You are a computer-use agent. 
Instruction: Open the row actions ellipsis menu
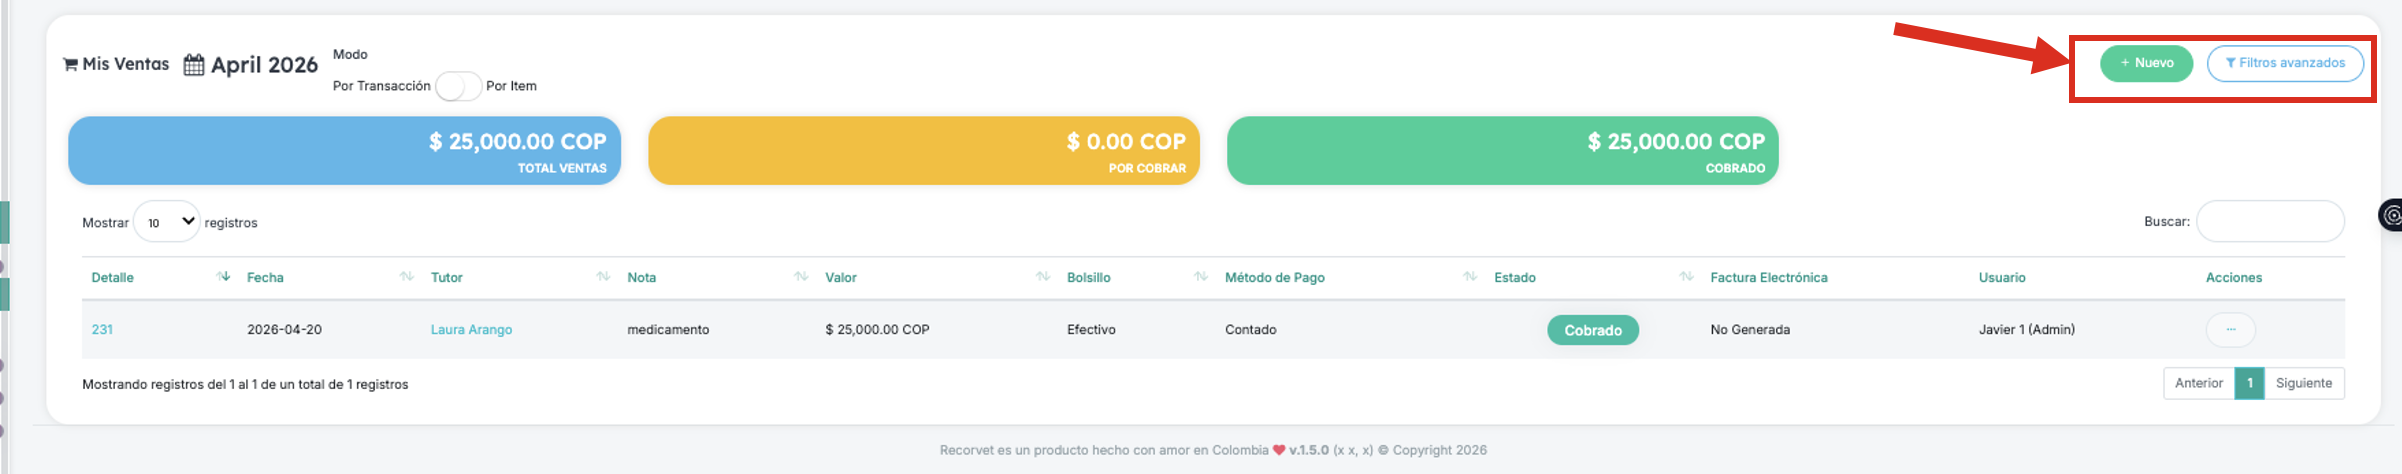tap(2230, 329)
